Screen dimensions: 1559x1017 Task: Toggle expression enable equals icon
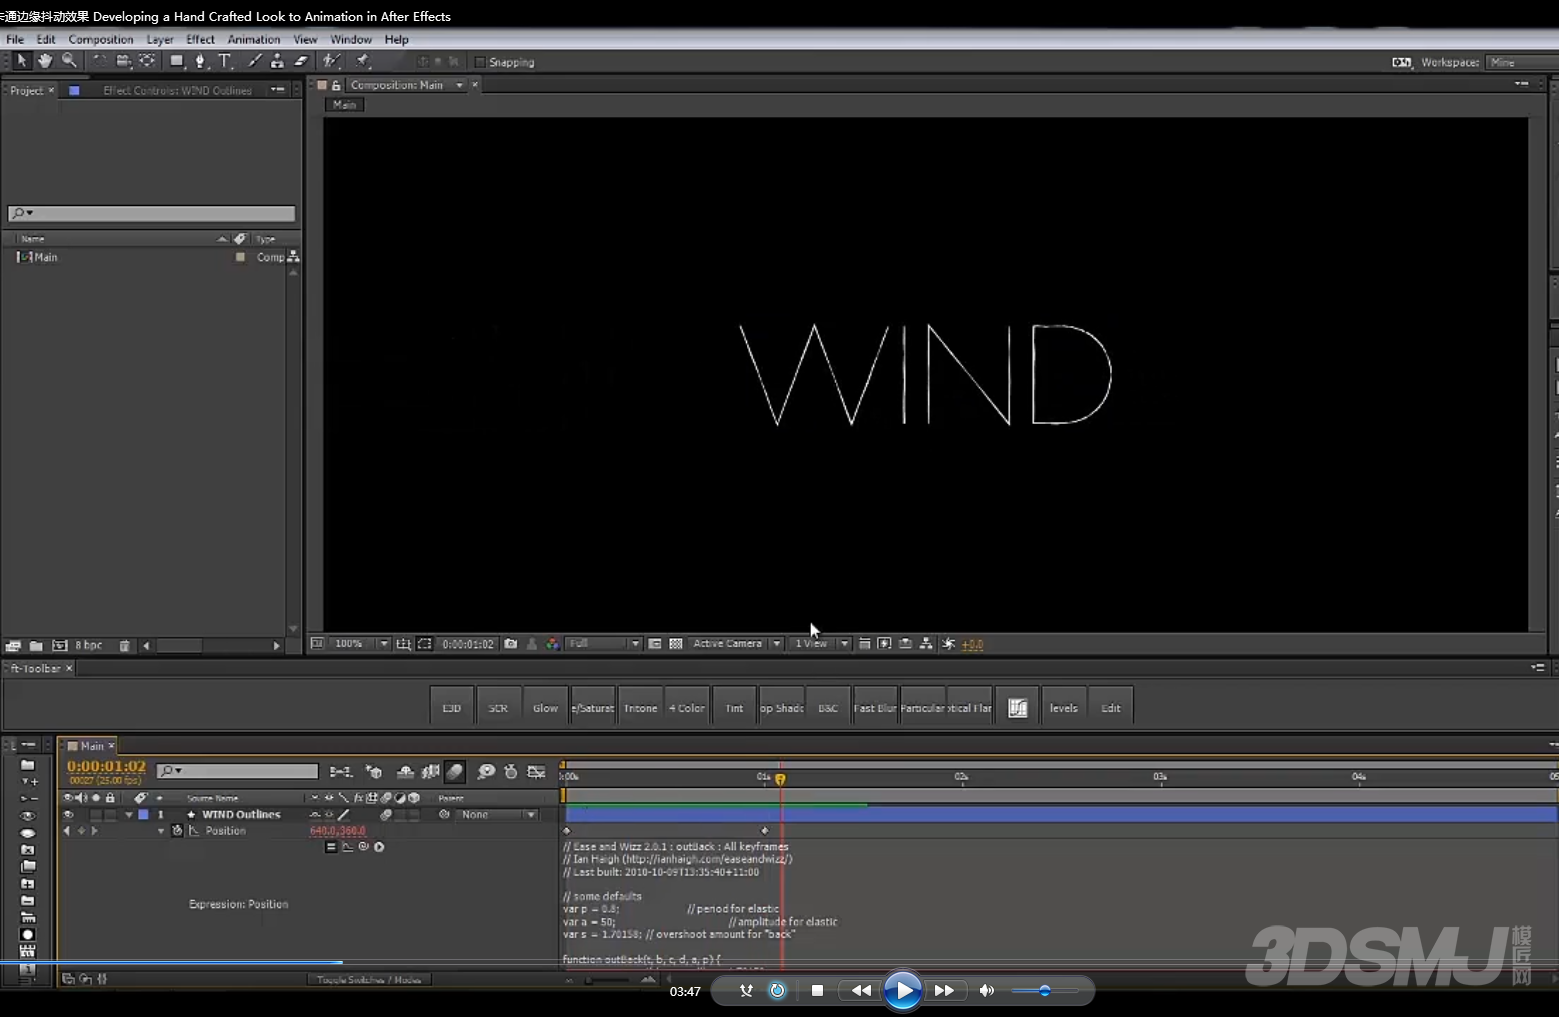(x=331, y=847)
